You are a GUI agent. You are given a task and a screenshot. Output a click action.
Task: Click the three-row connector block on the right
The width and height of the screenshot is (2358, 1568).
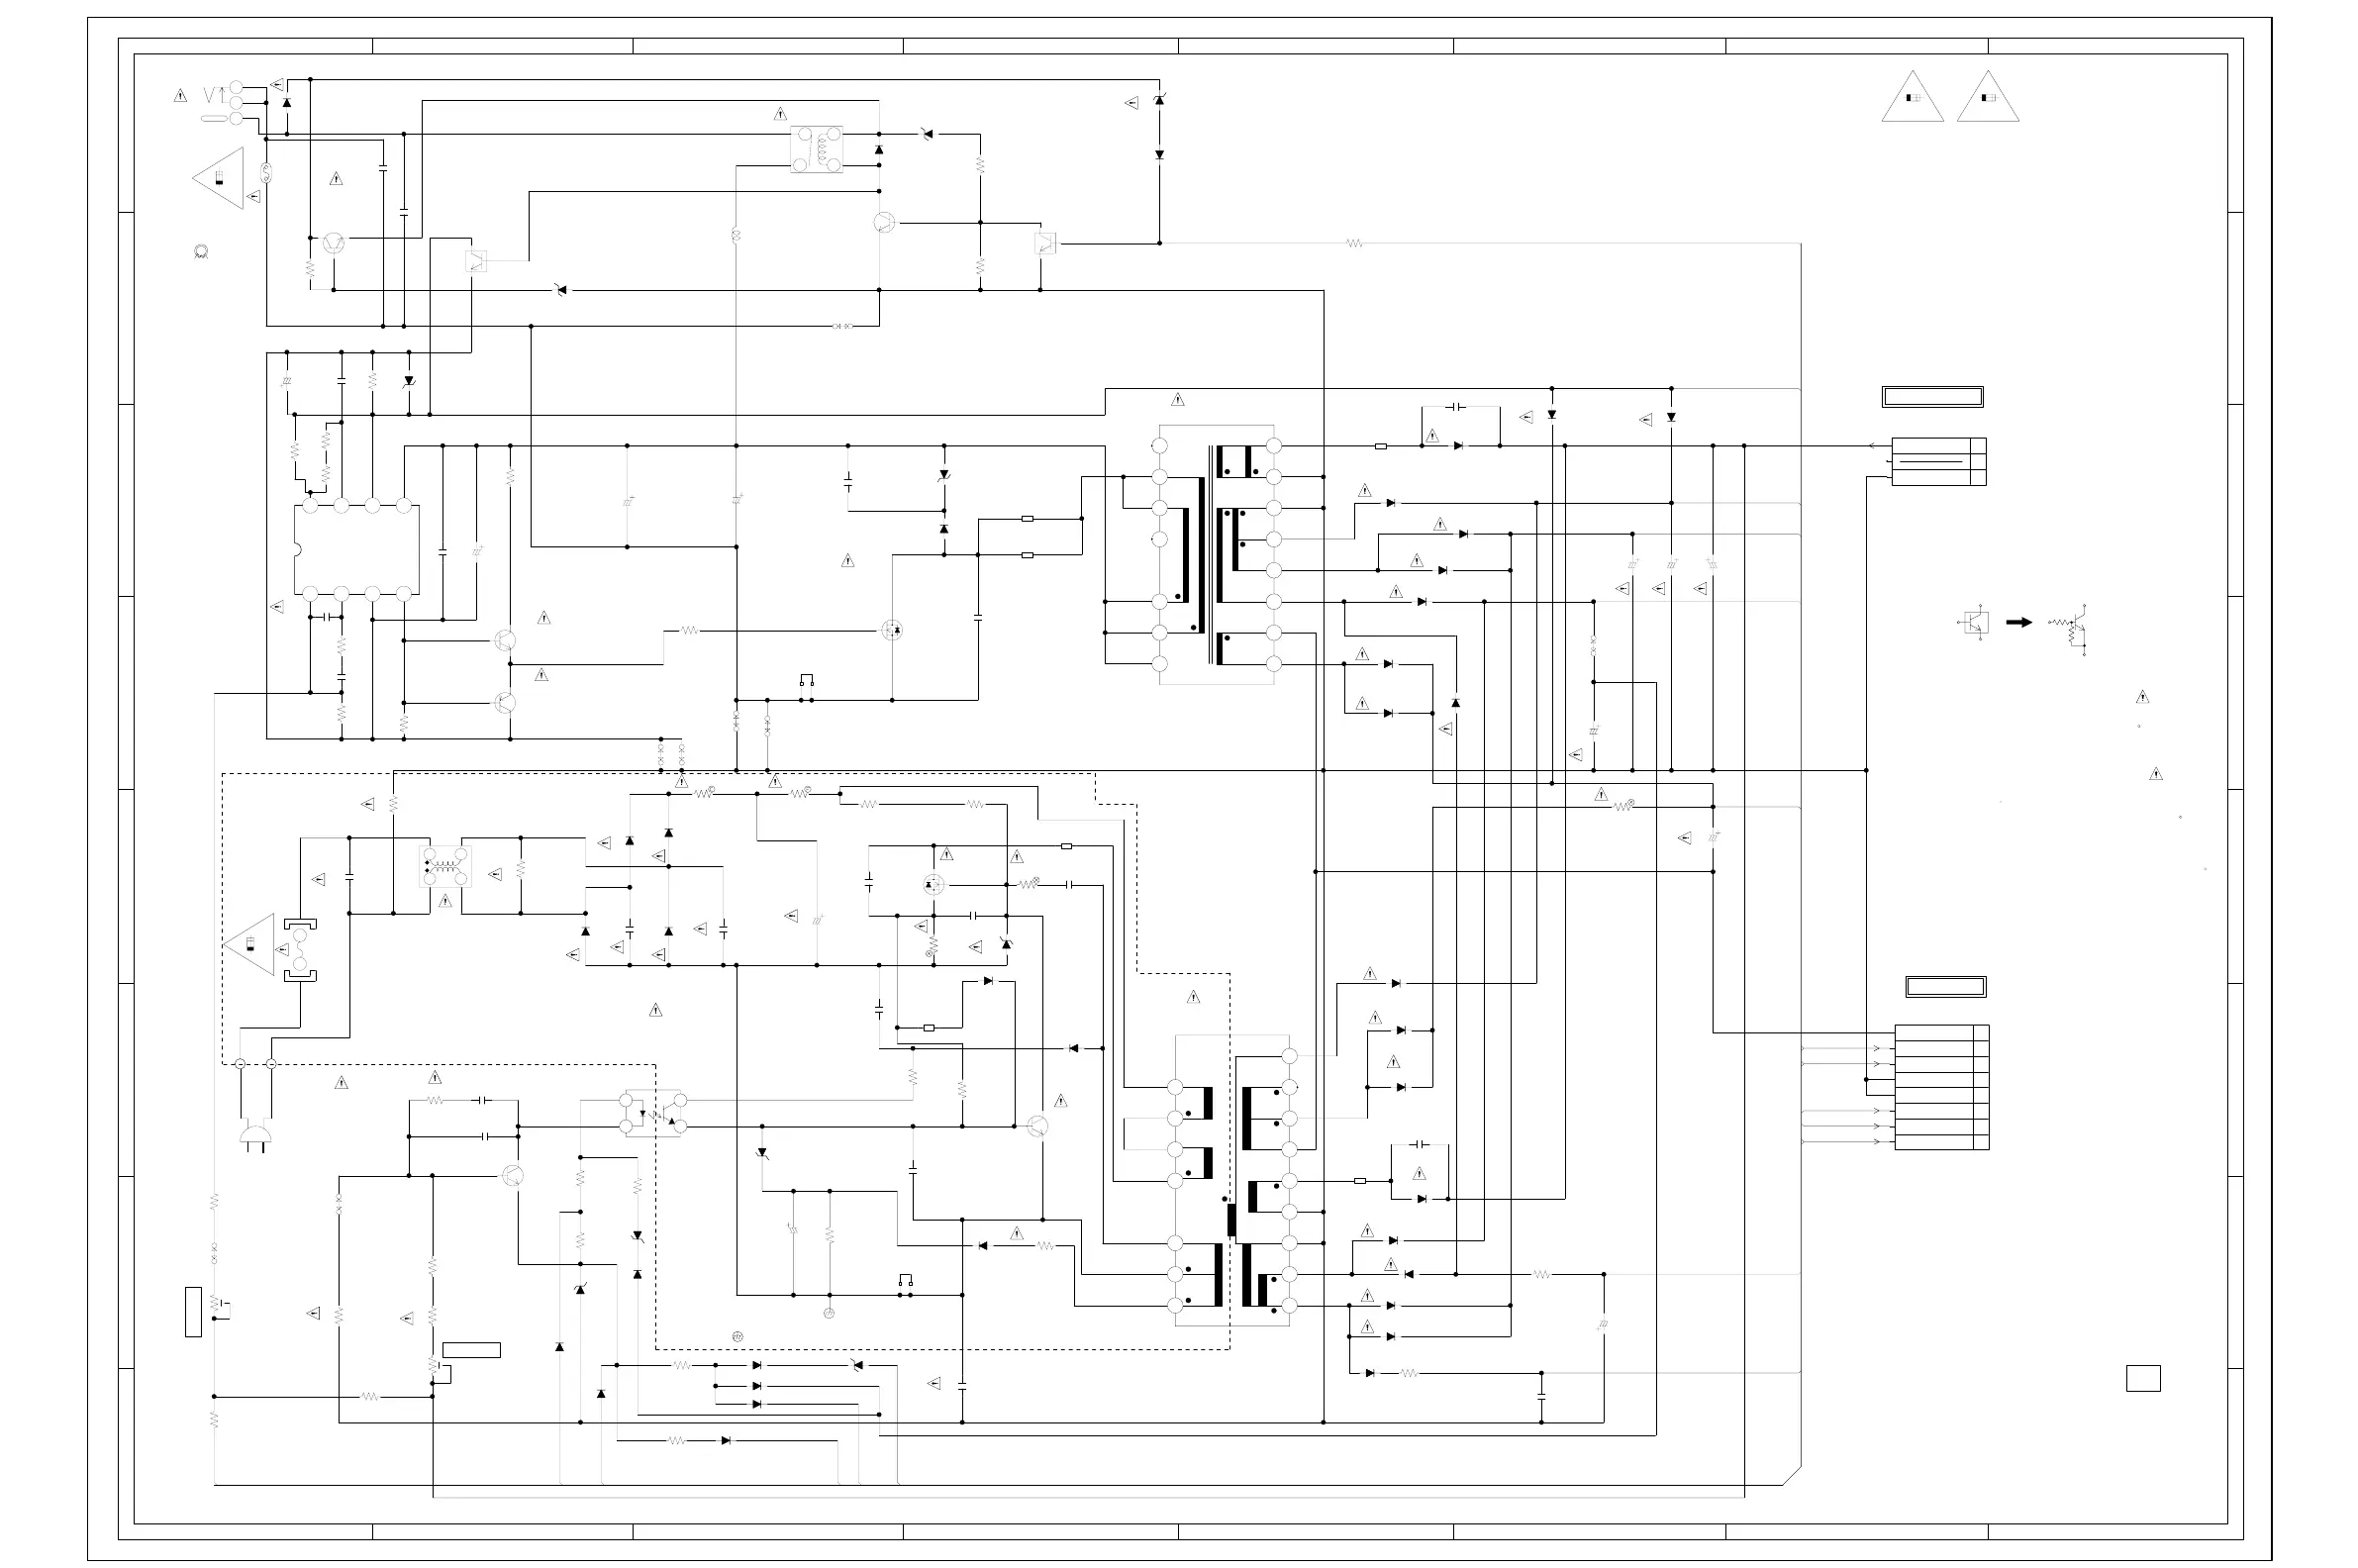click(1938, 462)
